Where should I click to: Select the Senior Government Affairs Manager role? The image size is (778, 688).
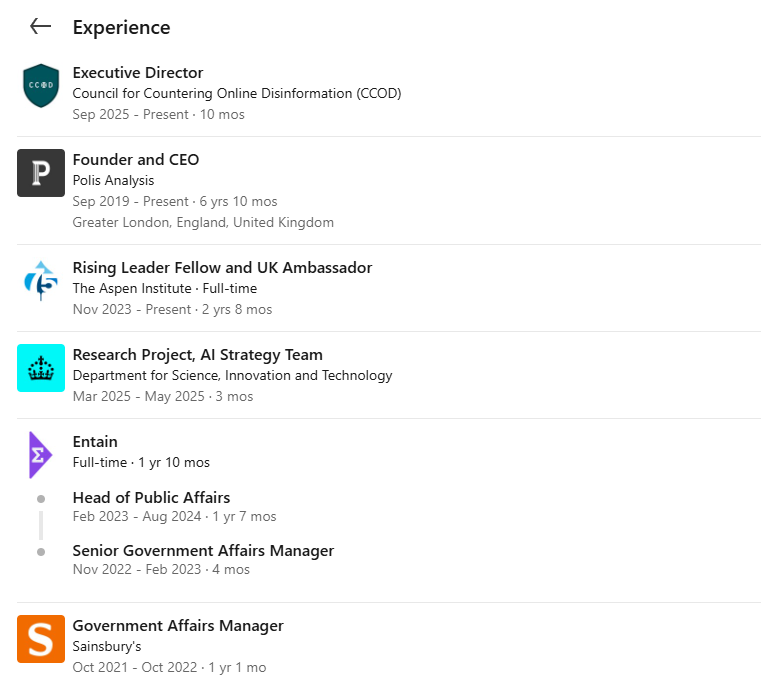coord(203,551)
